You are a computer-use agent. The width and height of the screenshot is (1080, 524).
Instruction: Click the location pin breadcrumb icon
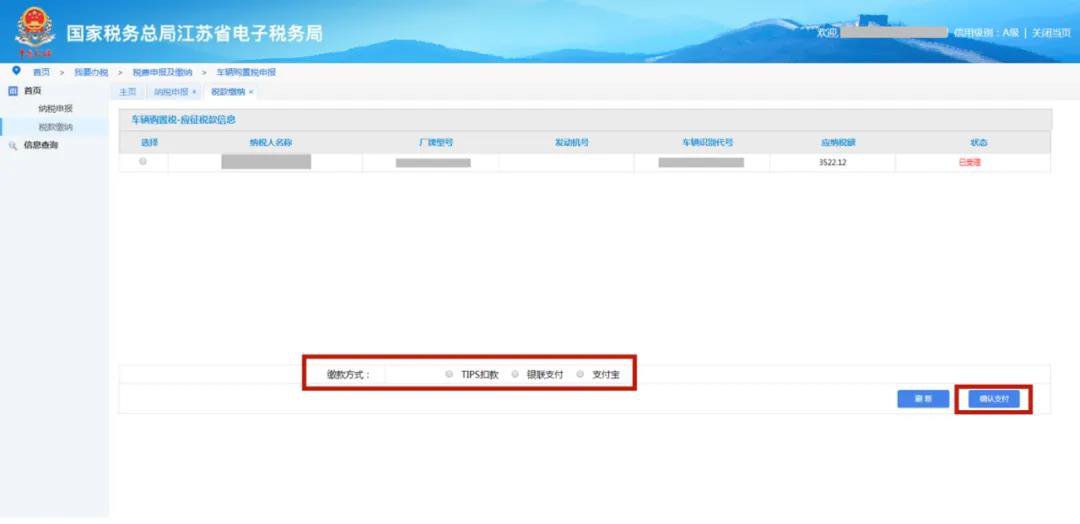(x=17, y=72)
